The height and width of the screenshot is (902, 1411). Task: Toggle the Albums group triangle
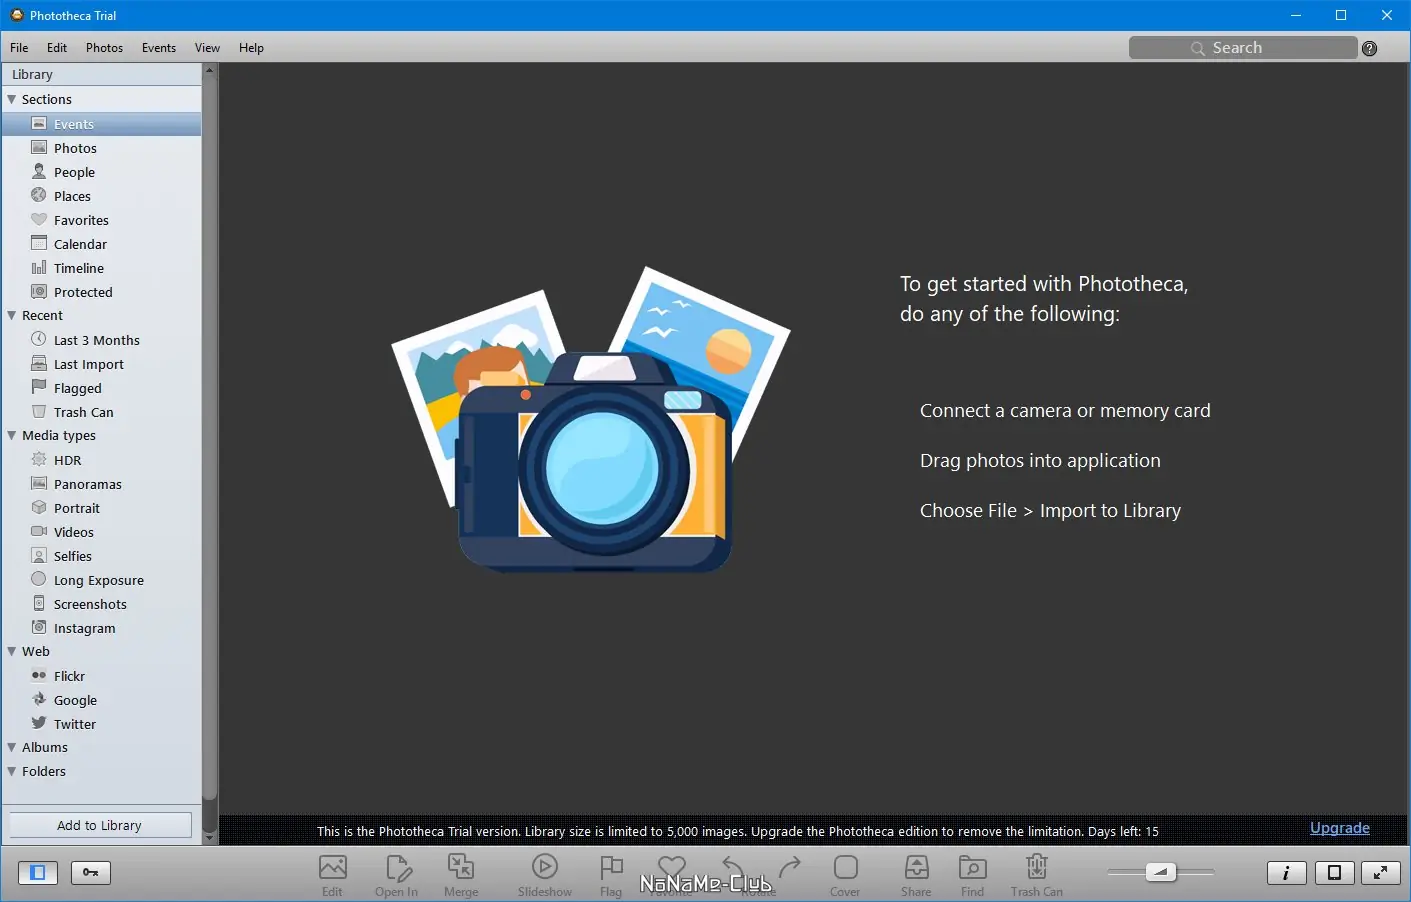(x=12, y=747)
